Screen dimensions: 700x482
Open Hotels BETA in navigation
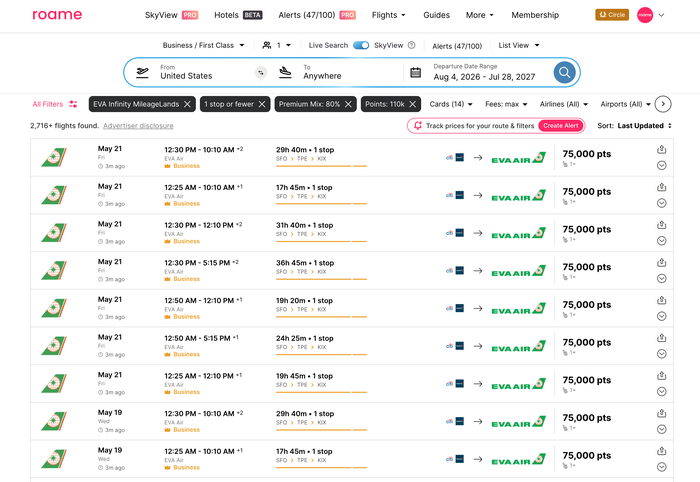pyautogui.click(x=238, y=15)
